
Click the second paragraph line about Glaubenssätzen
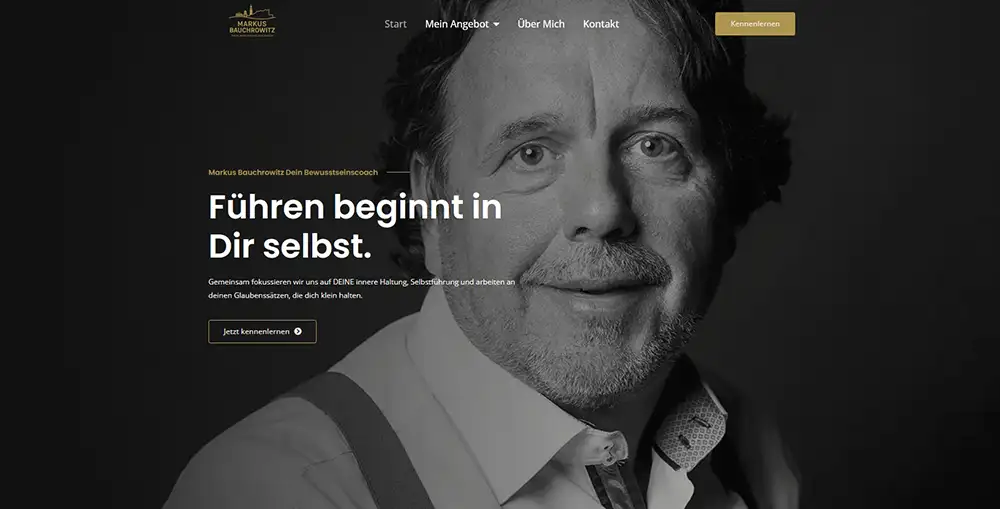pos(285,295)
